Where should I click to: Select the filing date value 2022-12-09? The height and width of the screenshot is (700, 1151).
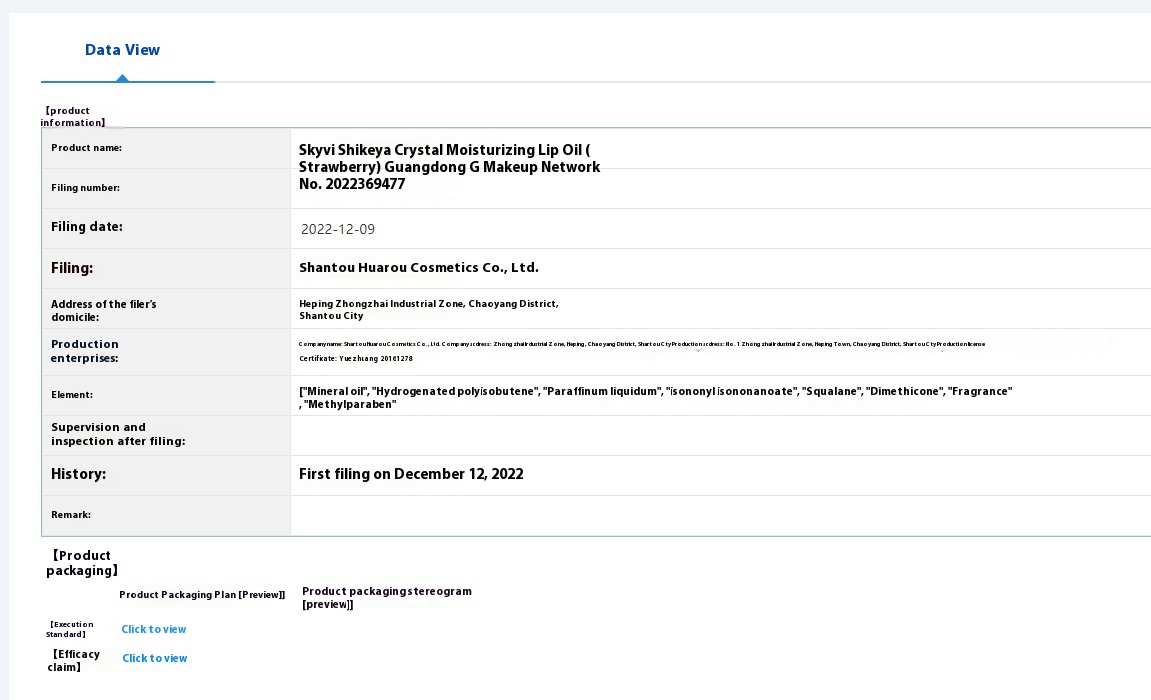point(338,229)
